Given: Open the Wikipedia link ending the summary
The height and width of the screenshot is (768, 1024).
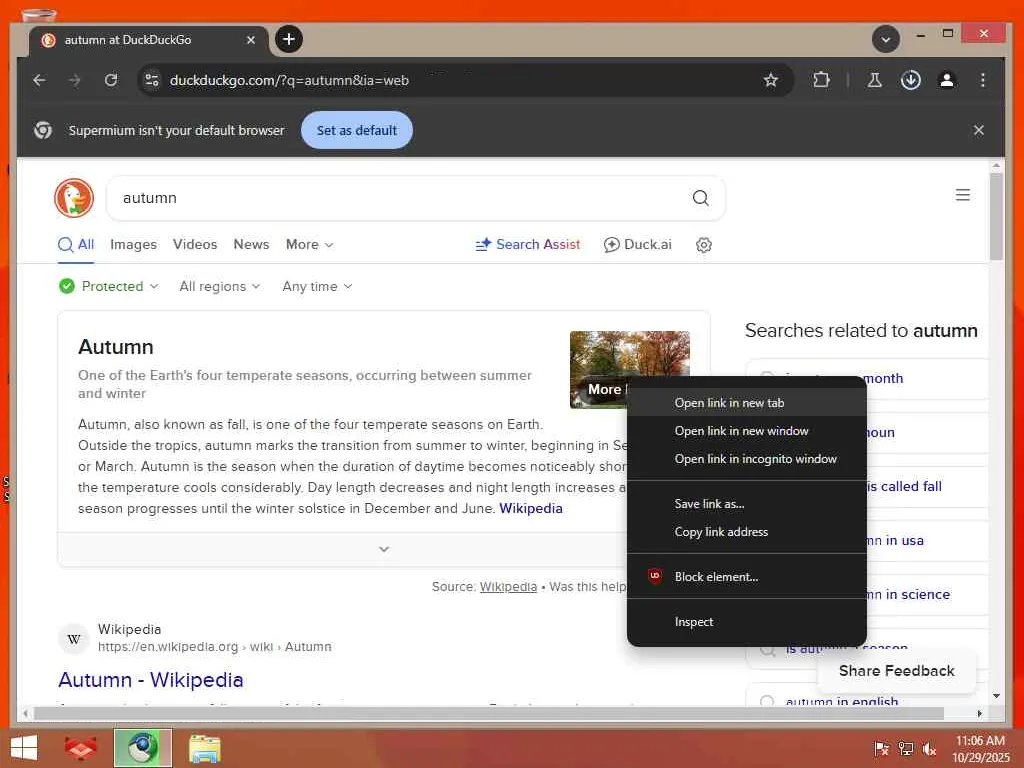Looking at the screenshot, I should 531,509.
